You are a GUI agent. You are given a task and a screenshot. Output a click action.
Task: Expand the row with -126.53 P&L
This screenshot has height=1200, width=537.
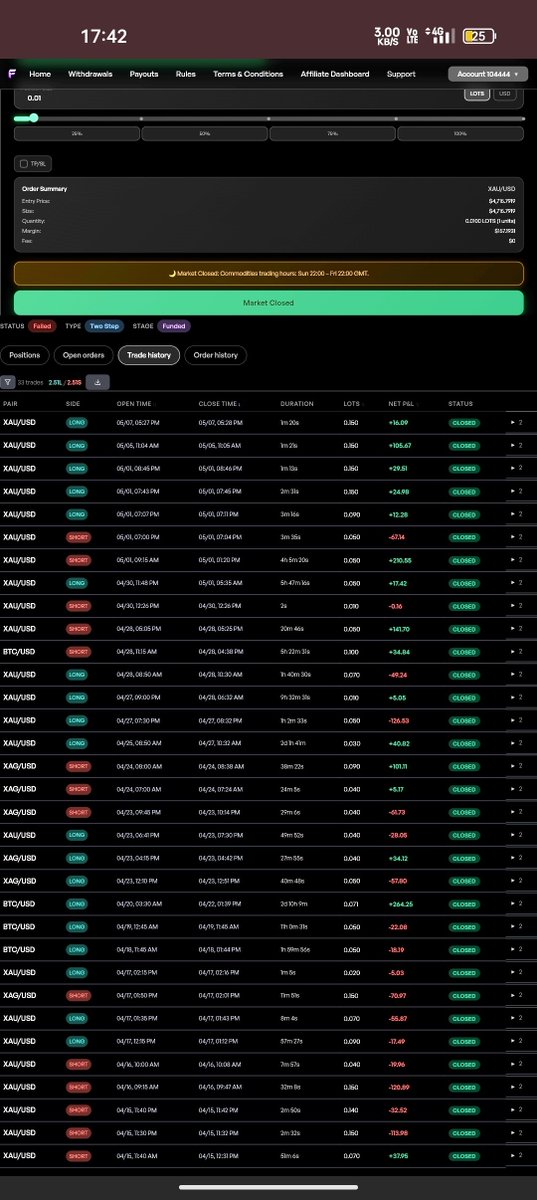518,720
